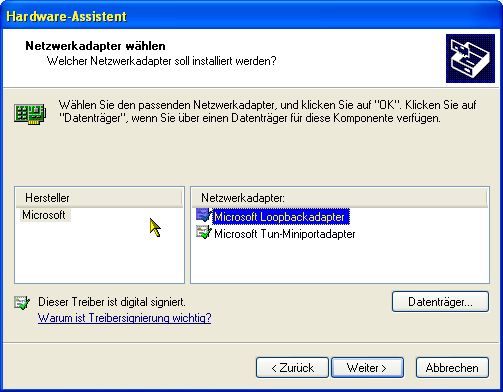Open the Datenträger... dialog
The height and width of the screenshot is (392, 503).
coord(440,302)
